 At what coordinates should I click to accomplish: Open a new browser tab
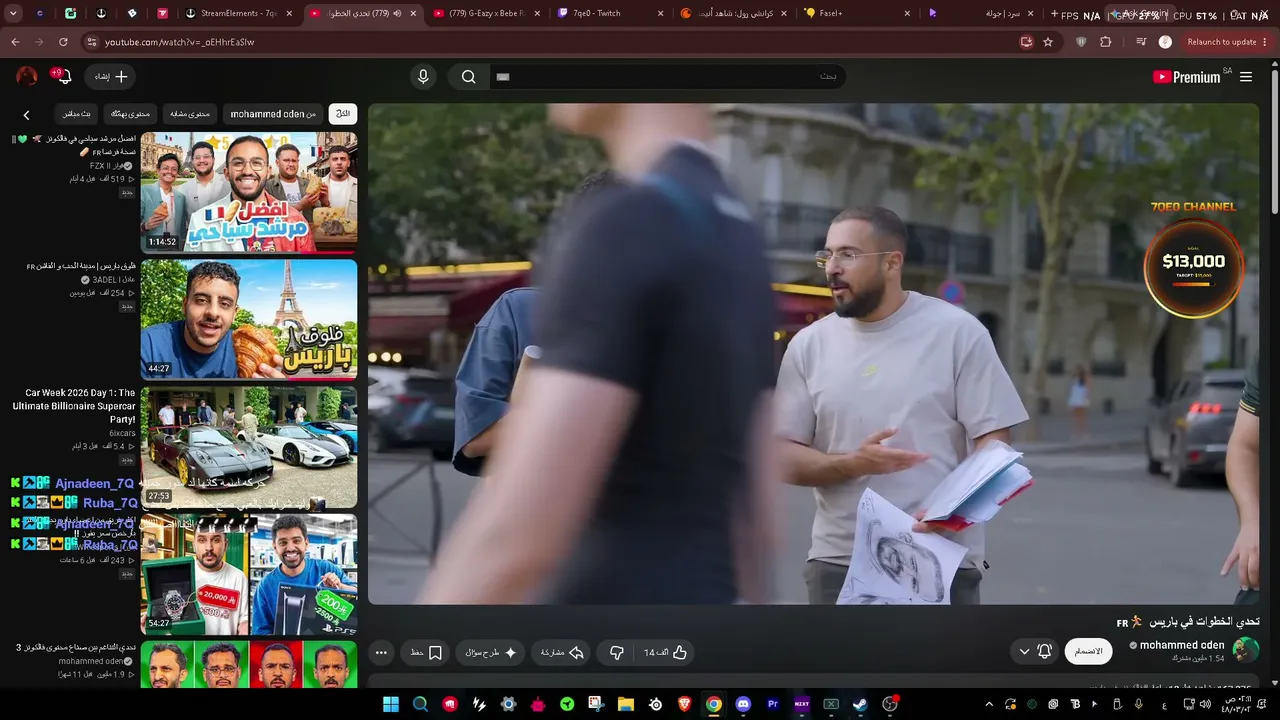[1054, 13]
